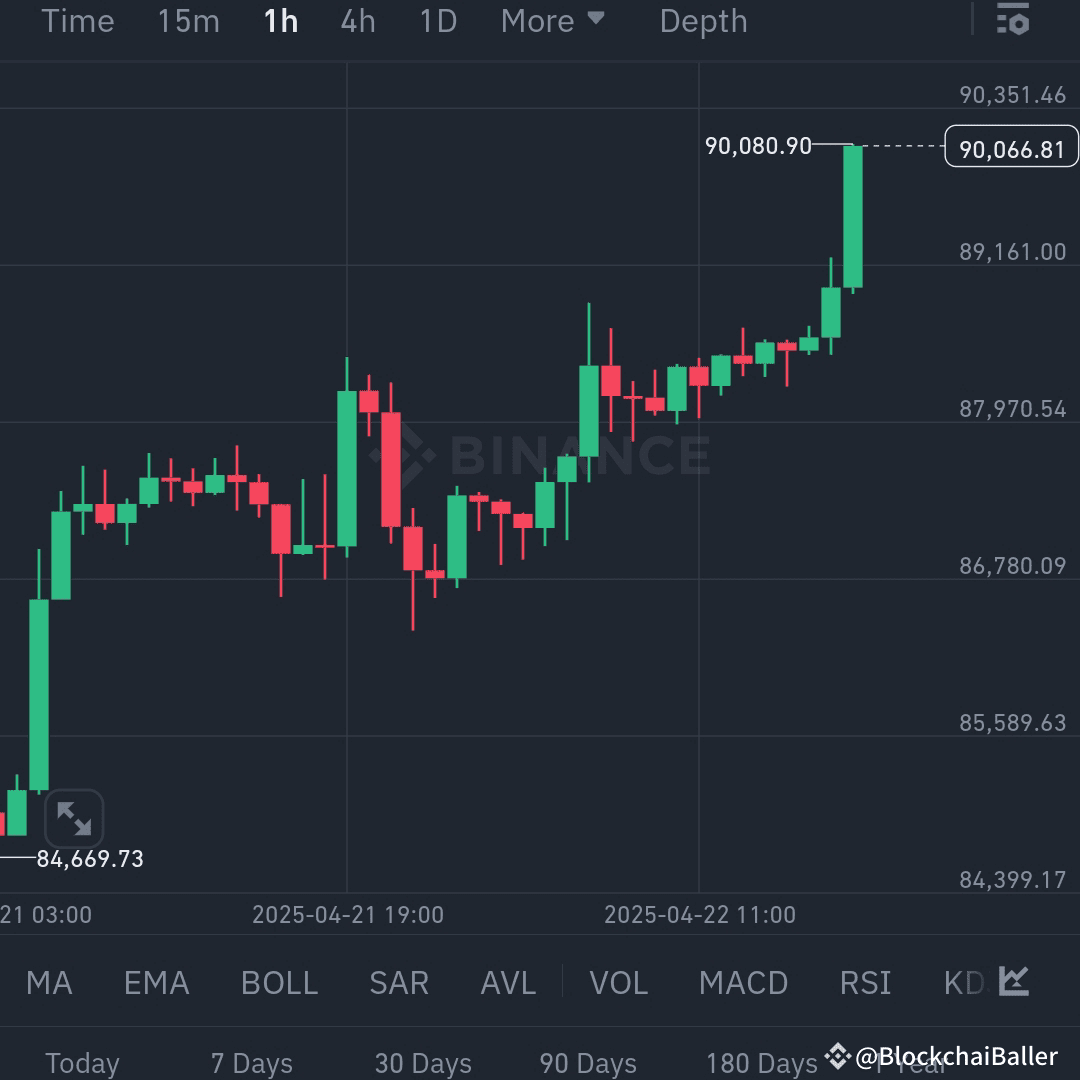Enable the RSI indicator
The width and height of the screenshot is (1080, 1080).
pos(864,983)
